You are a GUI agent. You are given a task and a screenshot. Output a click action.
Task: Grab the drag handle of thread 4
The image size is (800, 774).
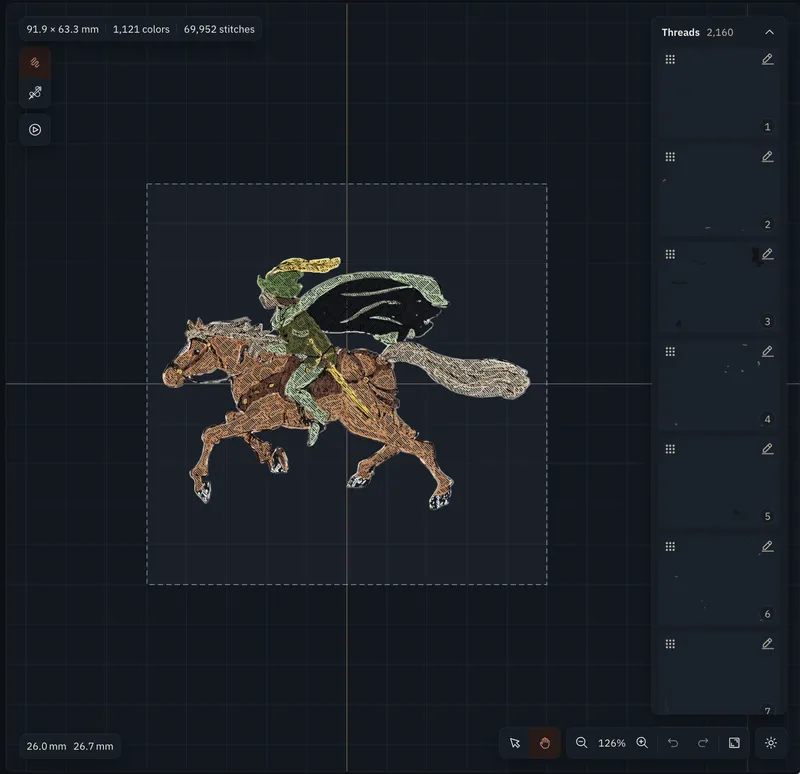[670, 352]
